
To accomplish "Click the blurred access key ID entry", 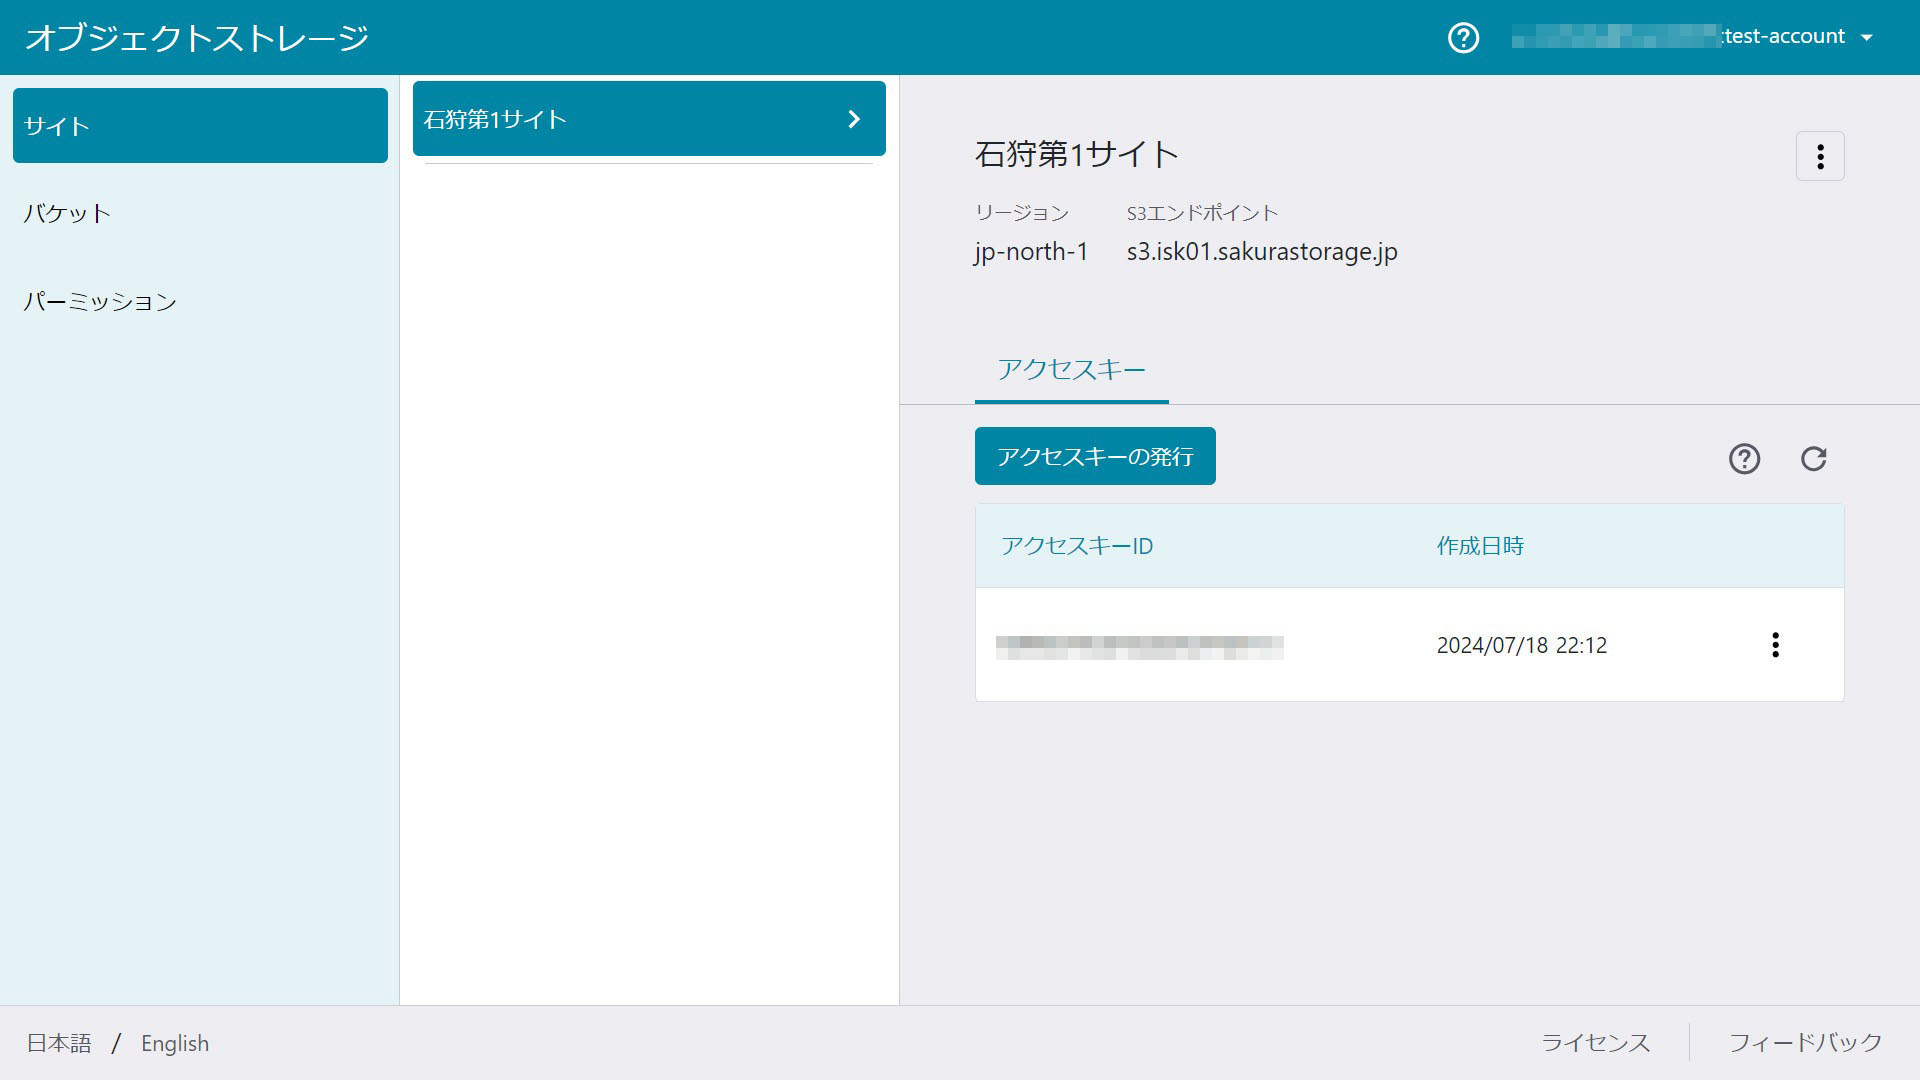I will coord(1139,647).
